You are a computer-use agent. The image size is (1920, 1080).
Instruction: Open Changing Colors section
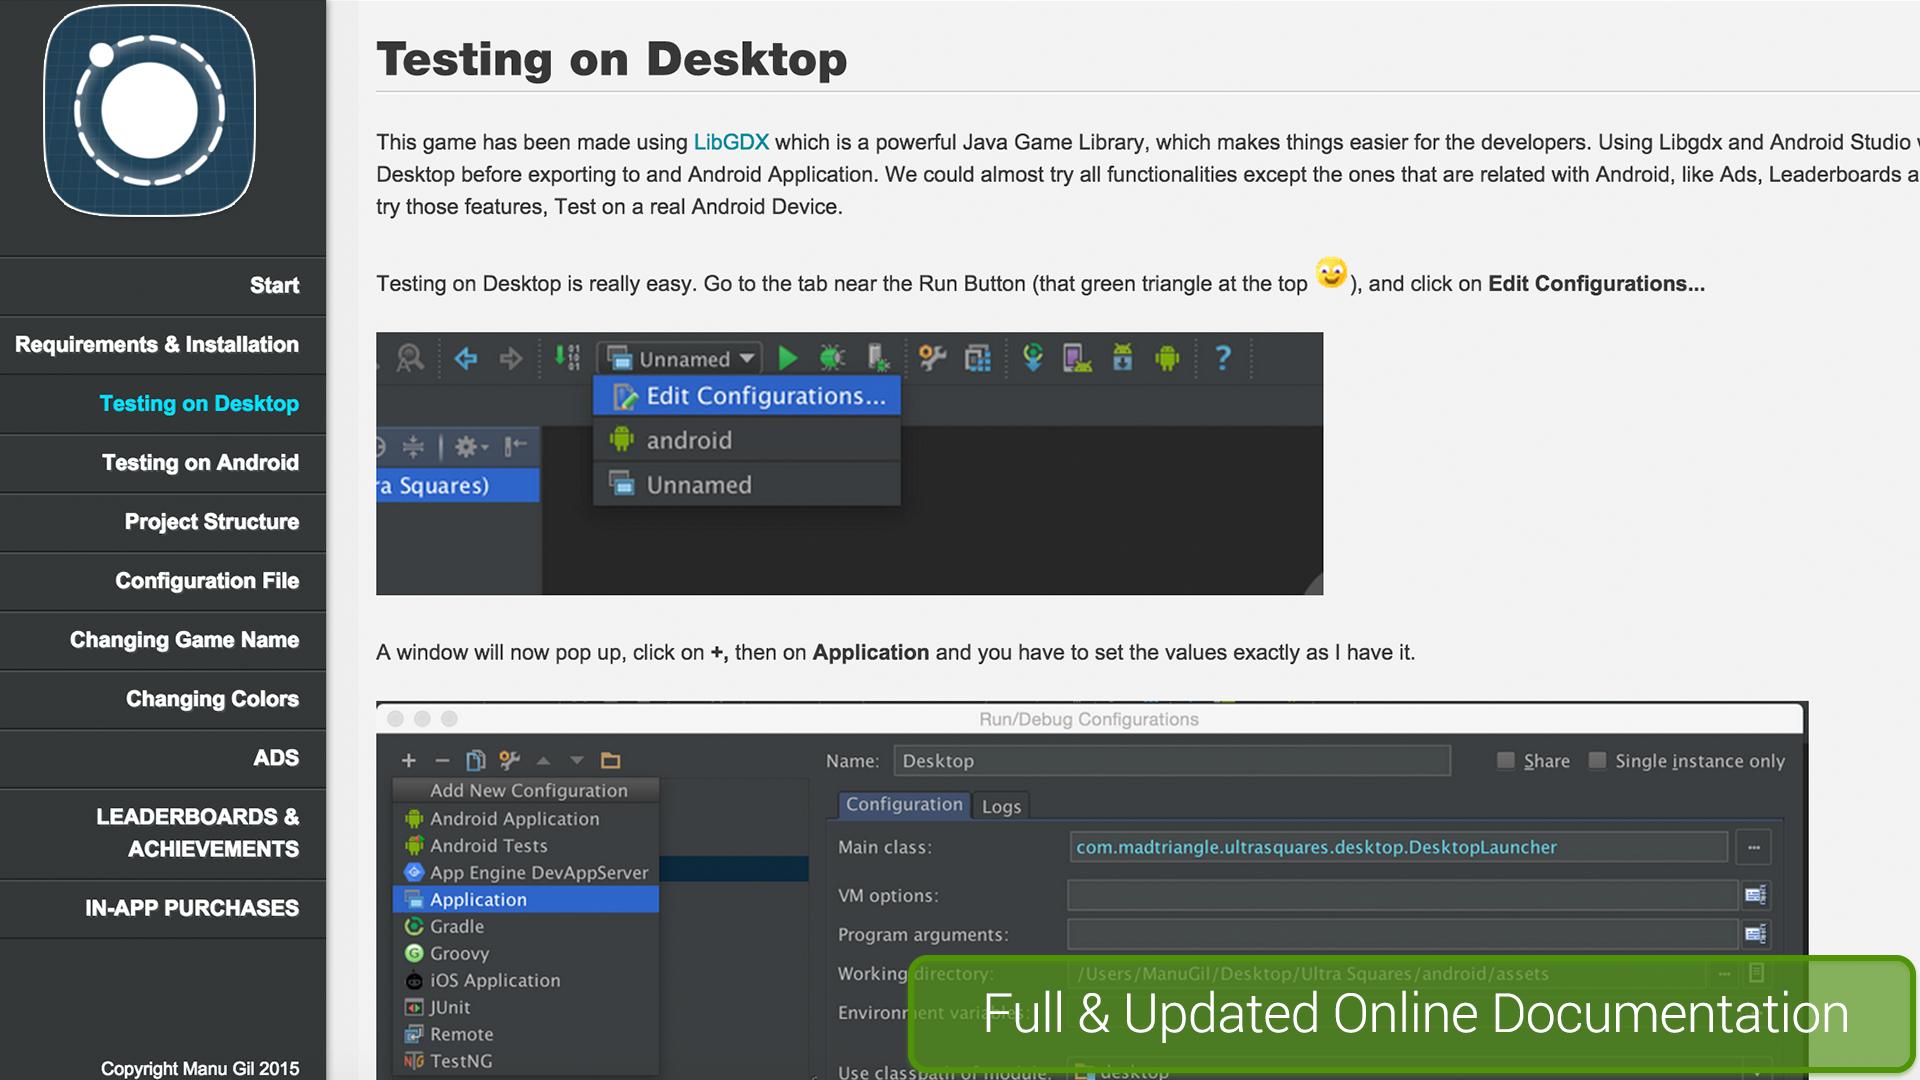pyautogui.click(x=163, y=699)
